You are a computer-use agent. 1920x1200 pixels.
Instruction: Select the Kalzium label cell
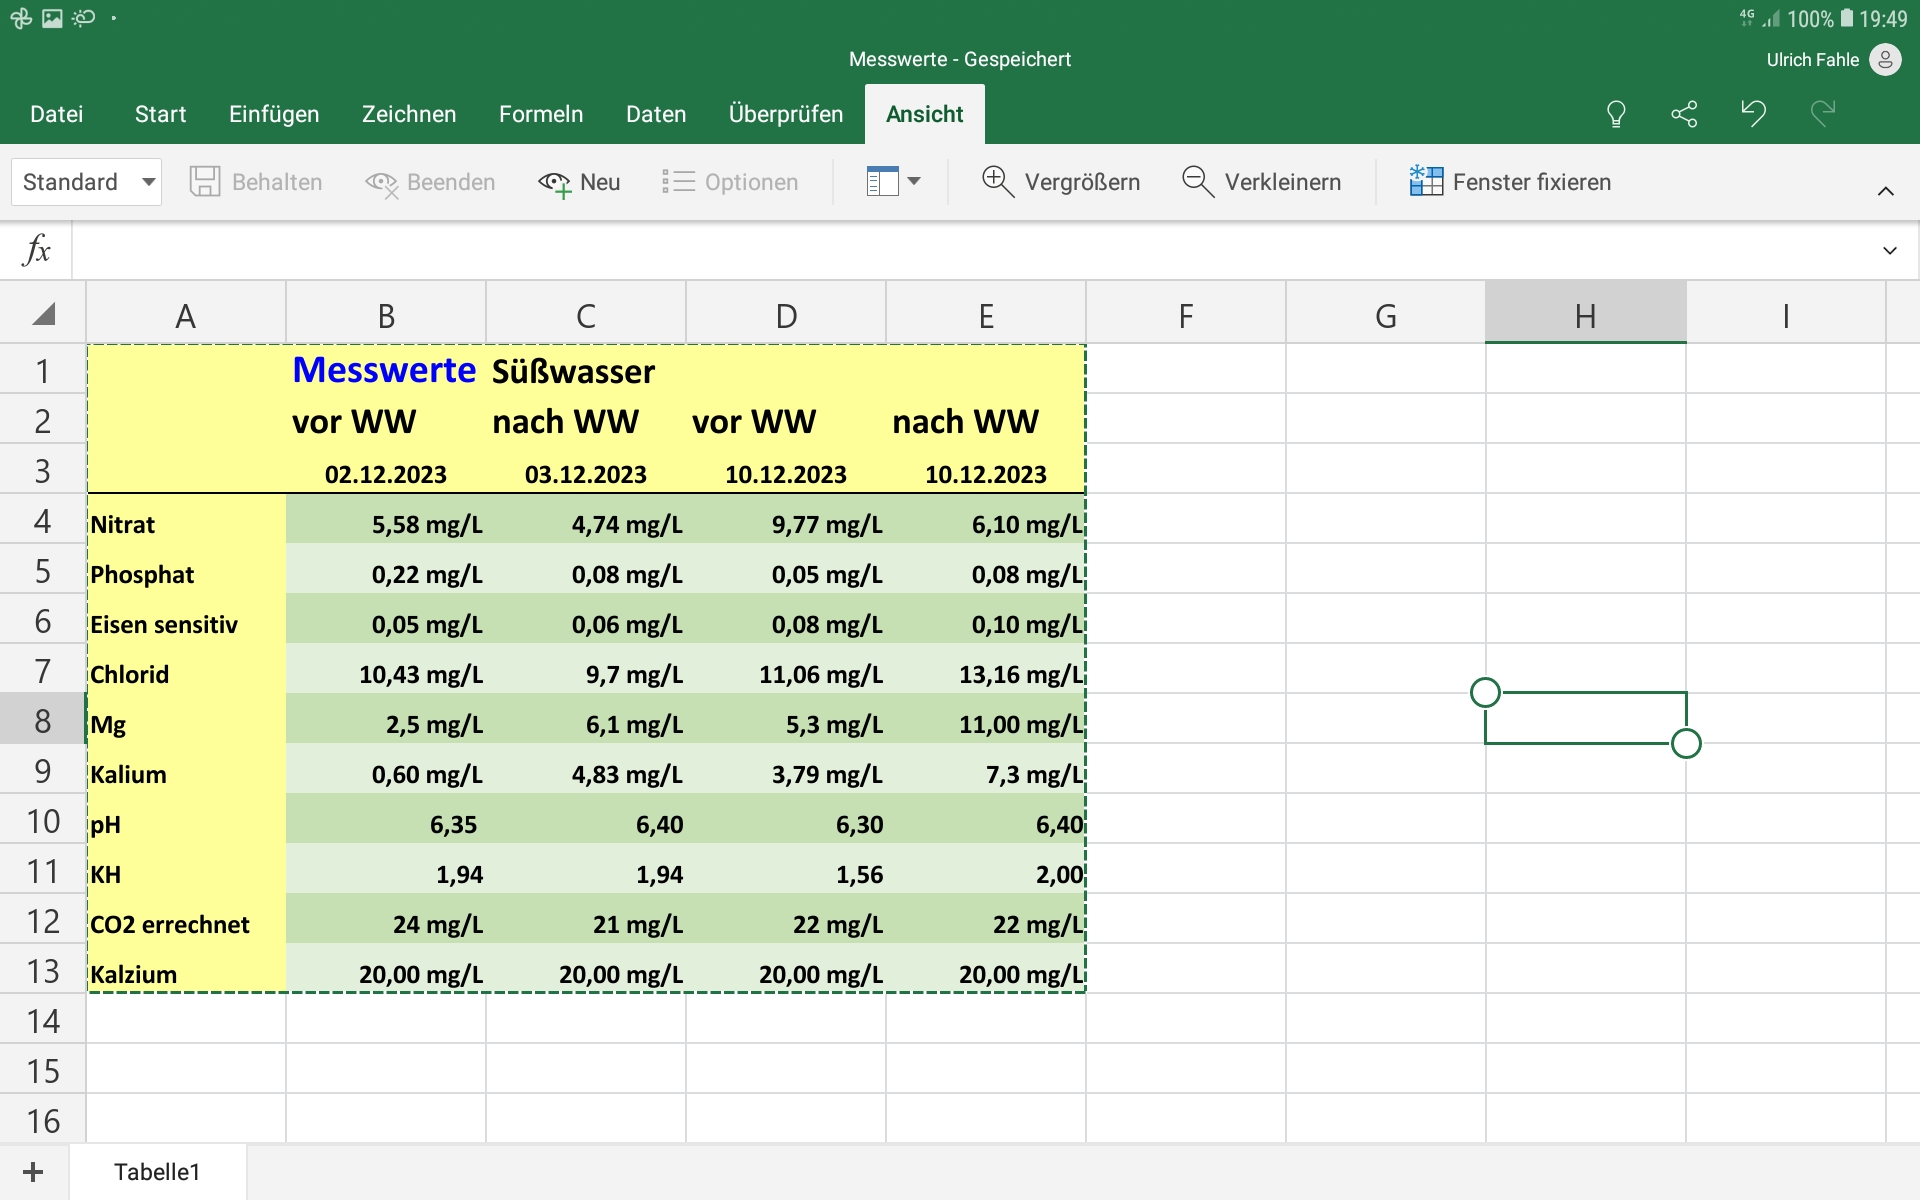[x=186, y=969]
